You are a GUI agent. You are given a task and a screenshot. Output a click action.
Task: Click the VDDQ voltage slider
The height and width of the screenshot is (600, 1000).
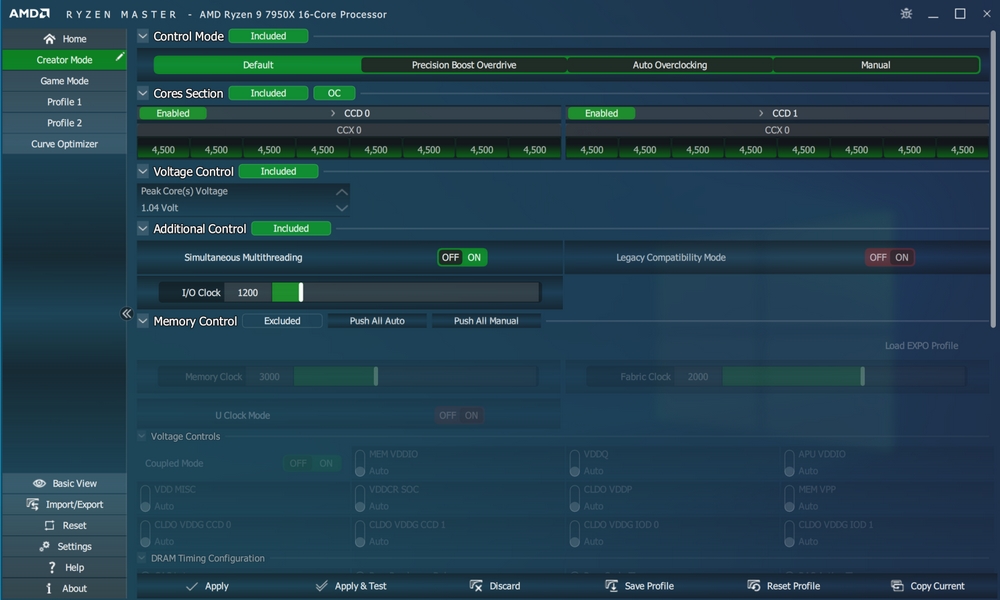[575, 464]
